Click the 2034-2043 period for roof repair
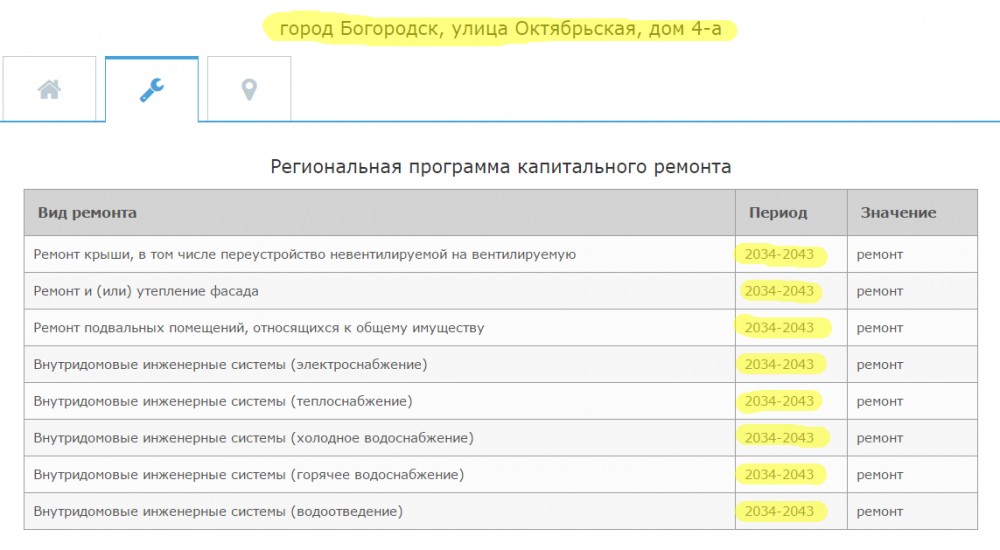This screenshot has width=1000, height=550. click(x=779, y=255)
